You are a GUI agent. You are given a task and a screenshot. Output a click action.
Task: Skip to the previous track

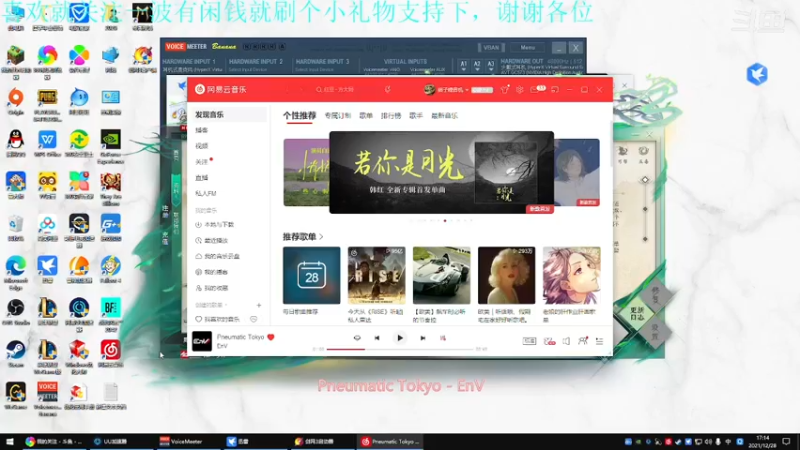coord(377,338)
